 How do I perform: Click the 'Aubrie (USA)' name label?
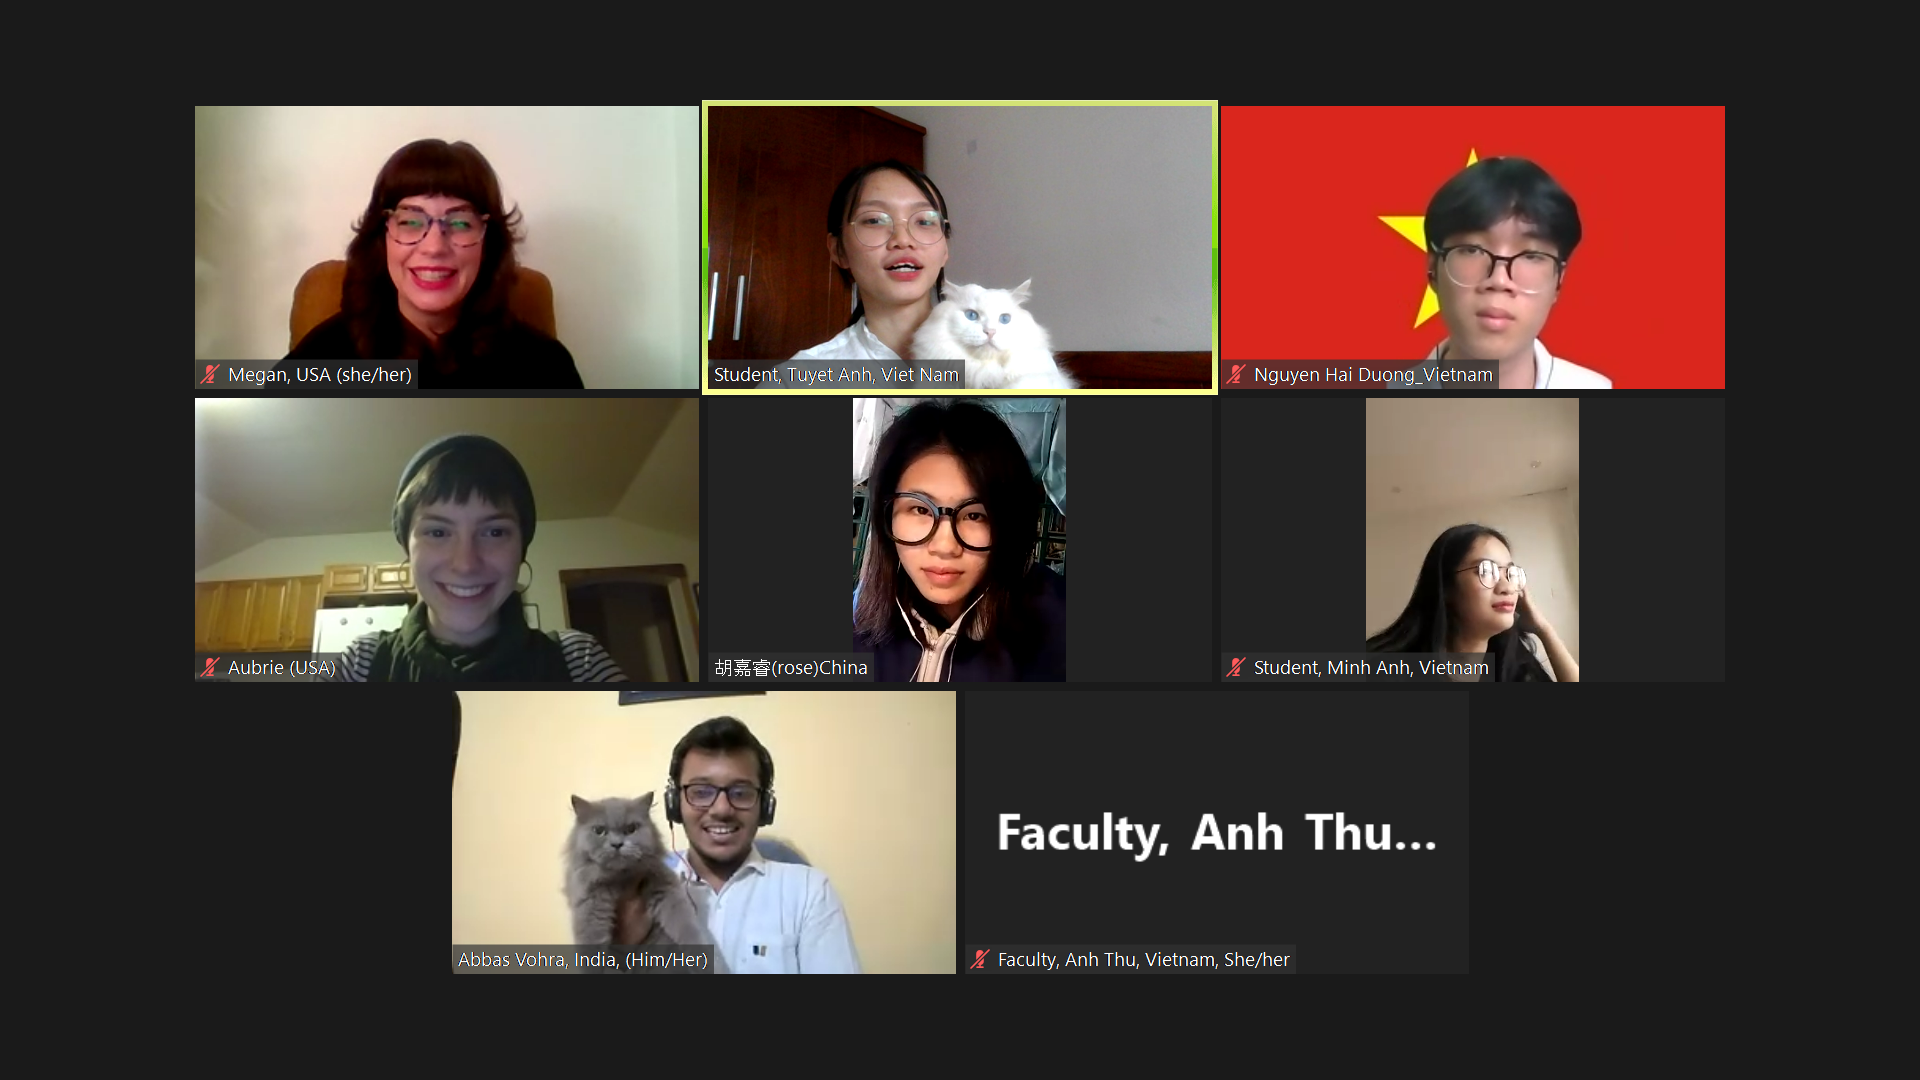click(282, 668)
